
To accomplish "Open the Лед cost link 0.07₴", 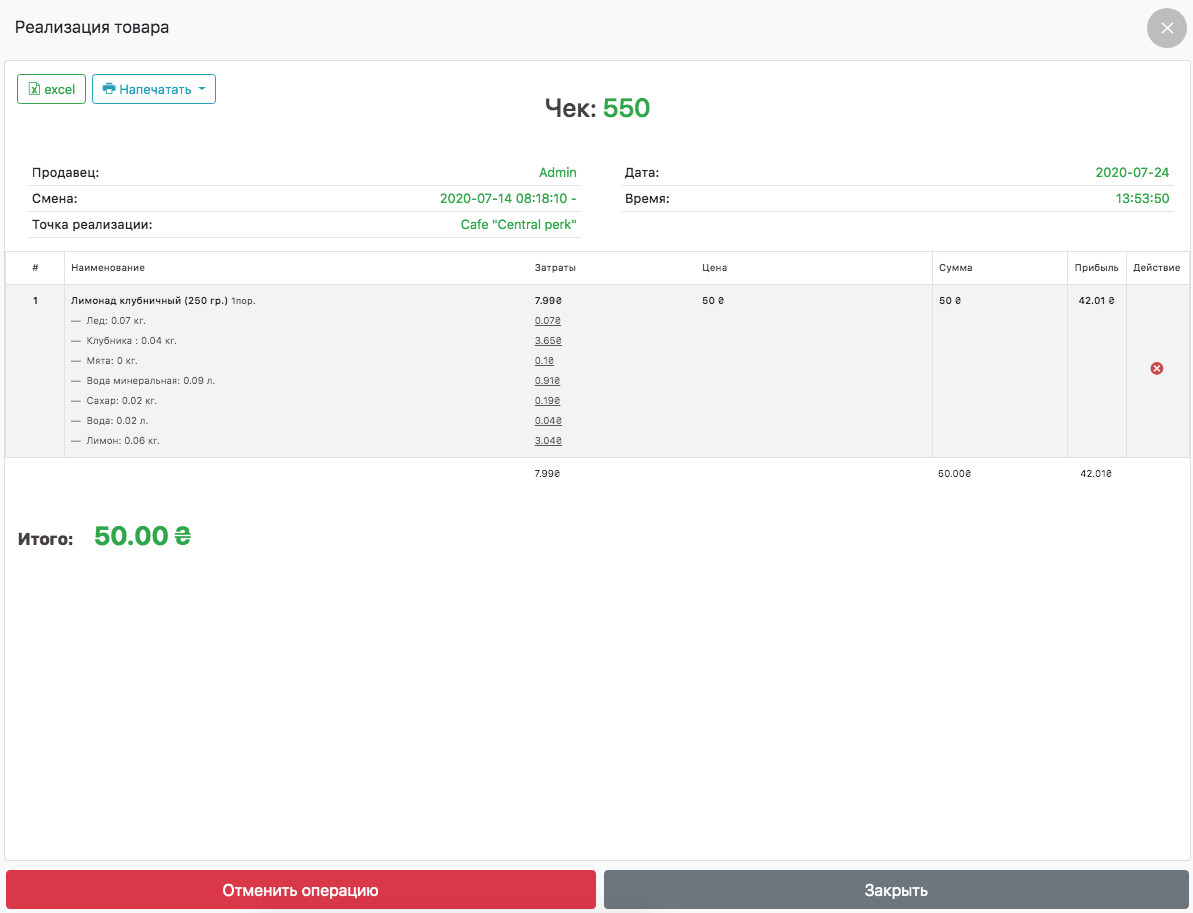I will click(x=547, y=321).
